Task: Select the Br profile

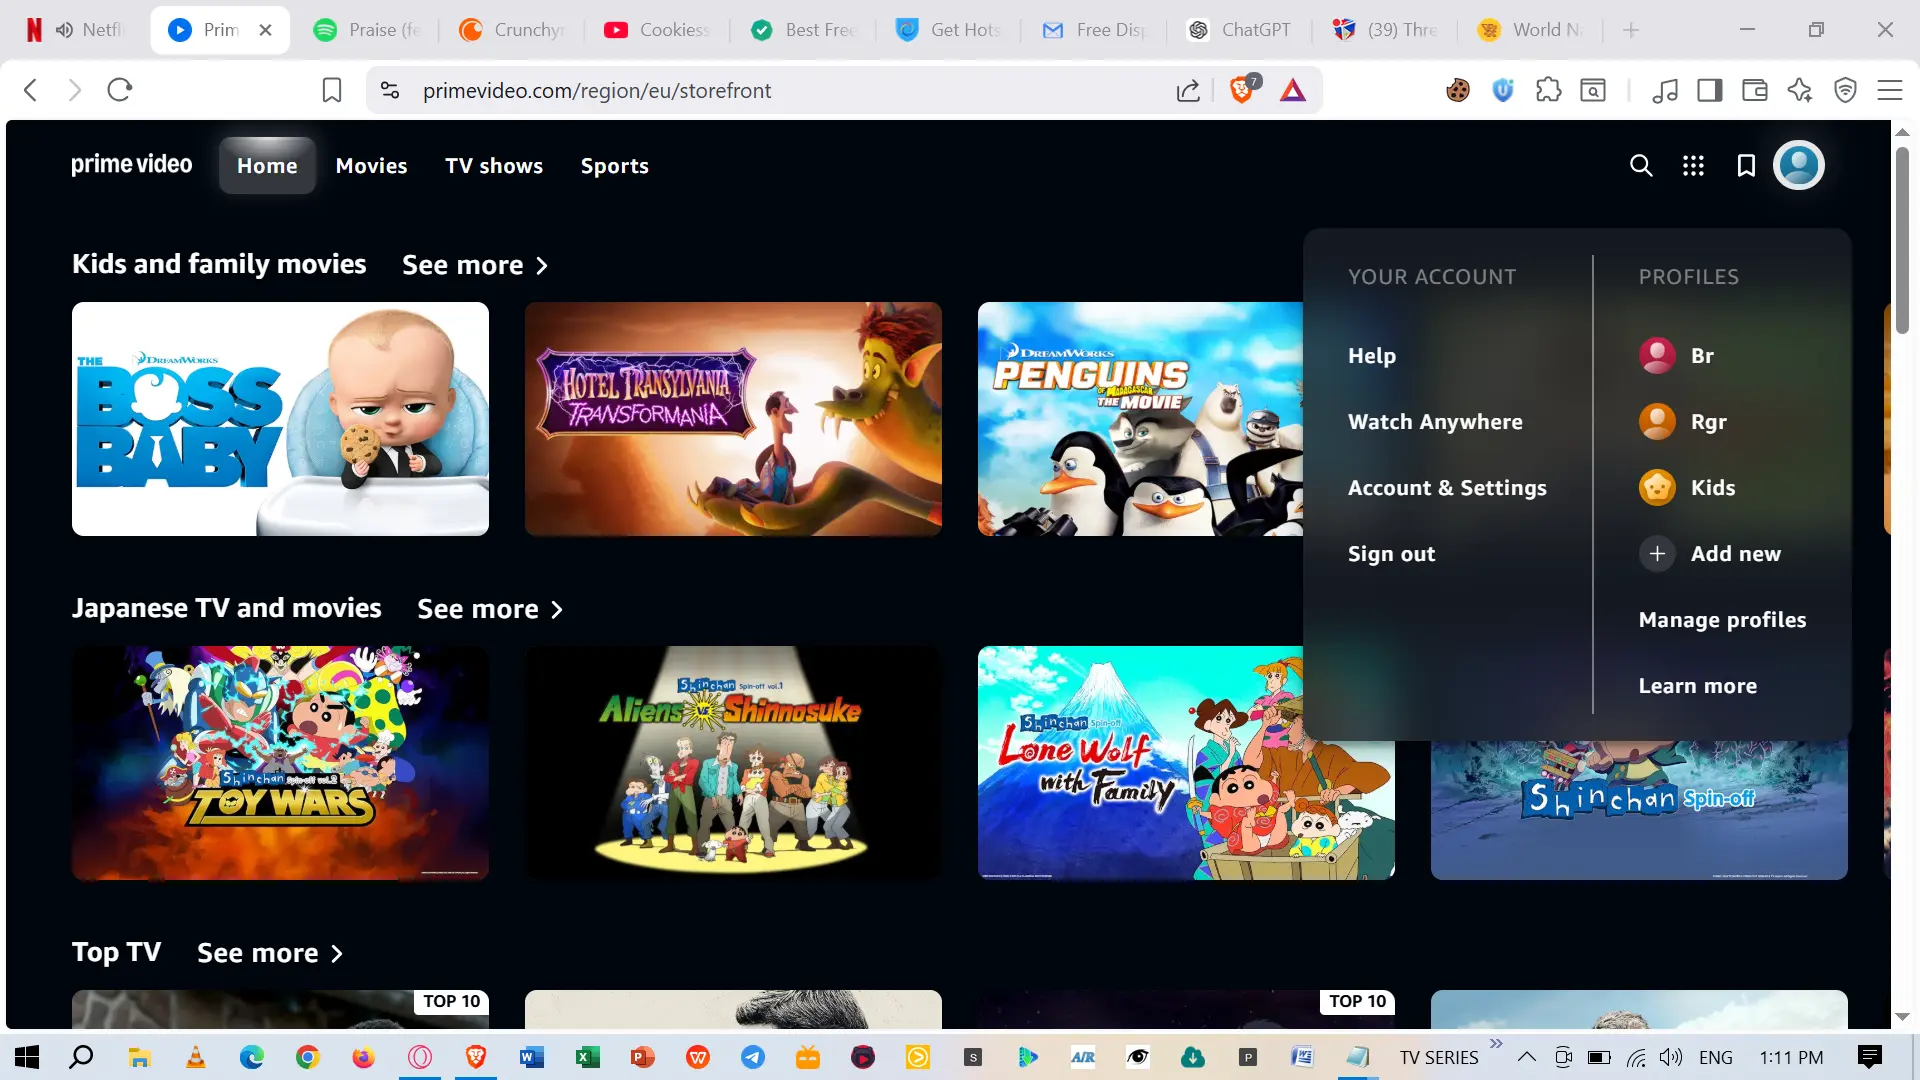Action: 1676,355
